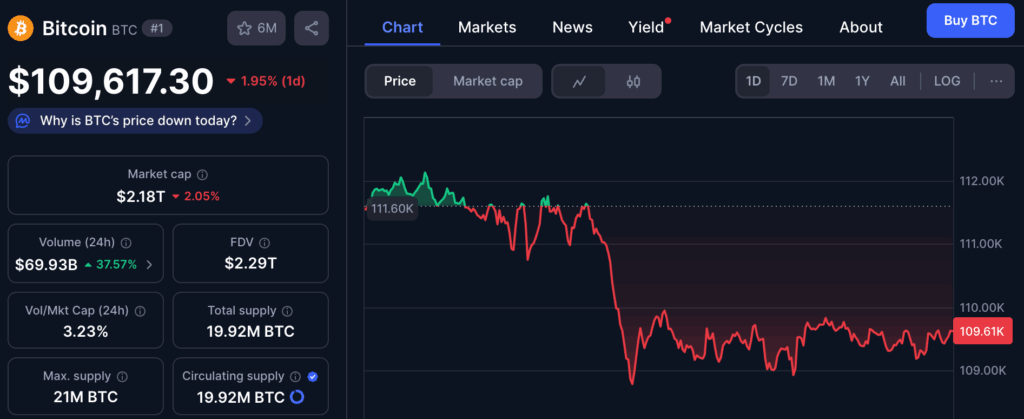1024x419 pixels.
Task: Open the Markets tab
Action: [x=487, y=27]
